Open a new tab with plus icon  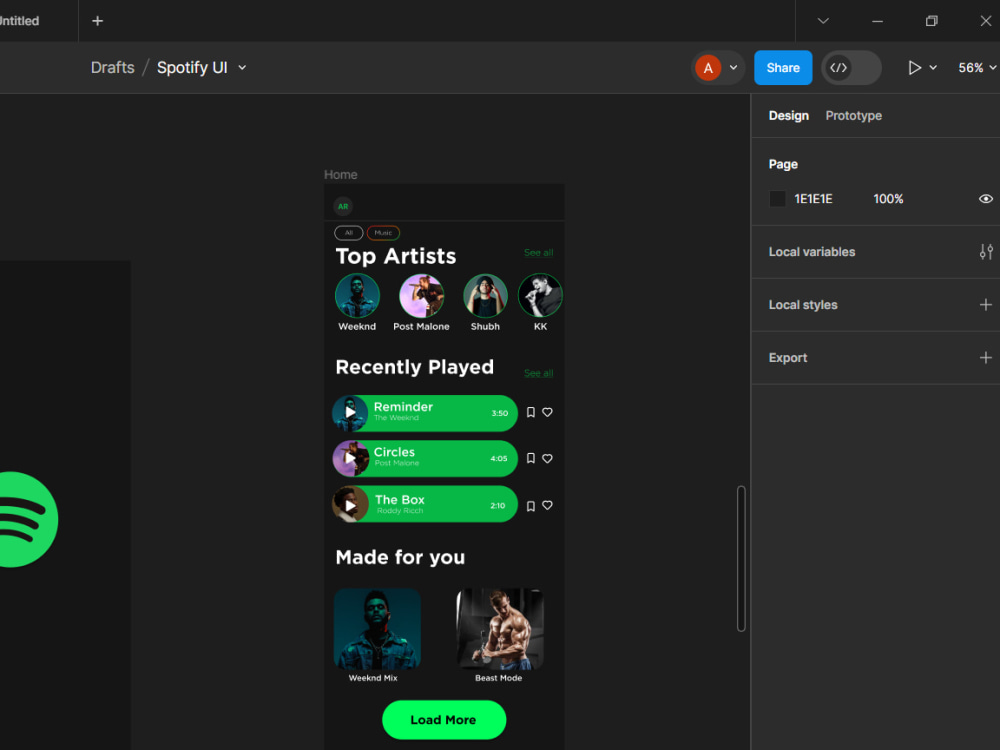[x=97, y=21]
